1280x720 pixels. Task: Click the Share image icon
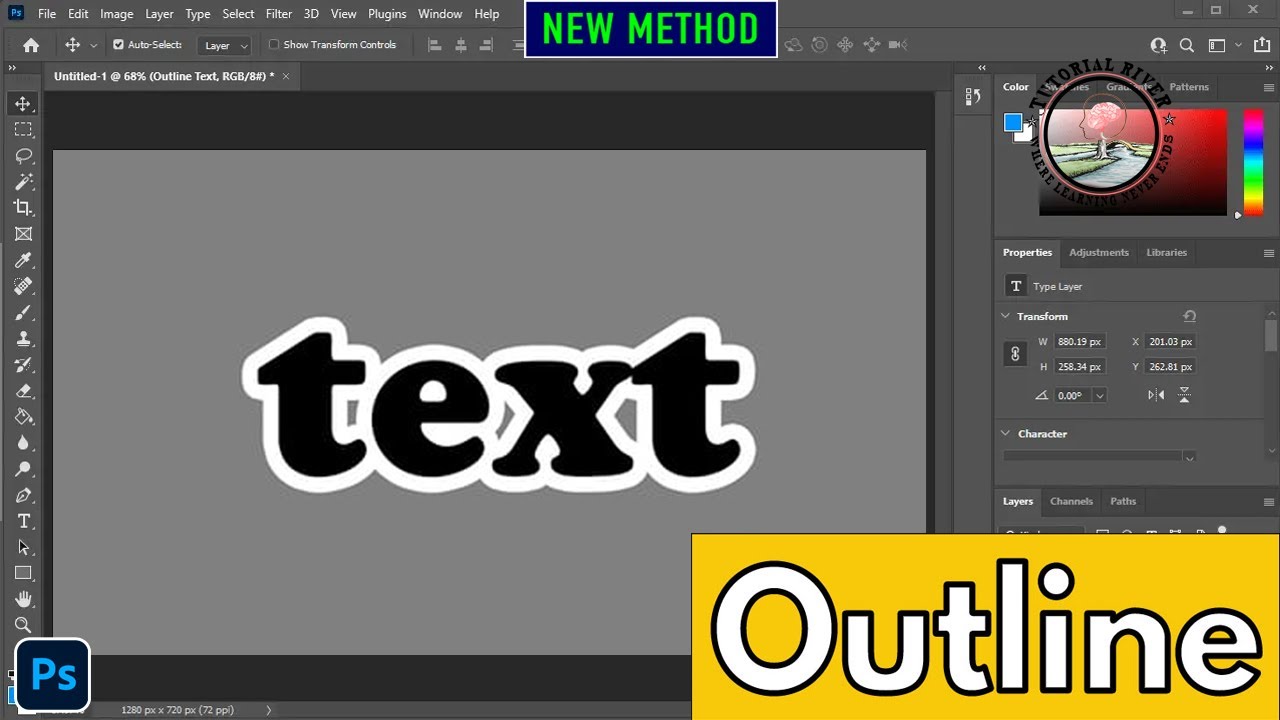click(1262, 45)
